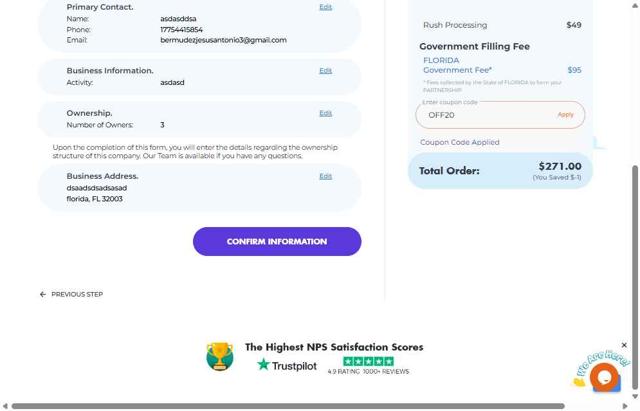
Task: Click the back arrow beside Previous Step
Action: coord(43,294)
